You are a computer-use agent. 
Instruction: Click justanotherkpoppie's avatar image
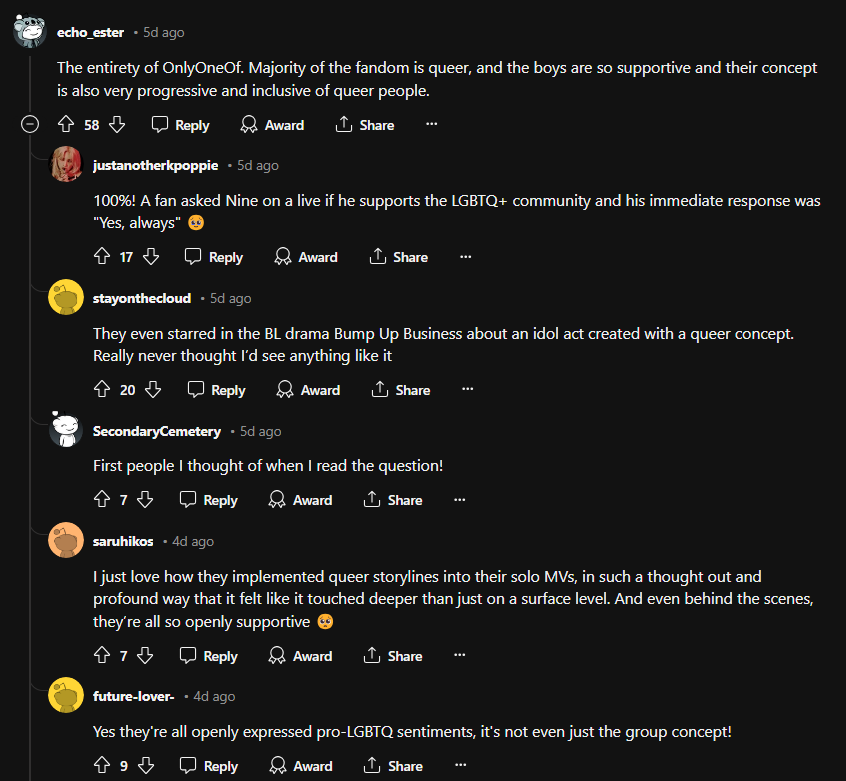coord(66,165)
